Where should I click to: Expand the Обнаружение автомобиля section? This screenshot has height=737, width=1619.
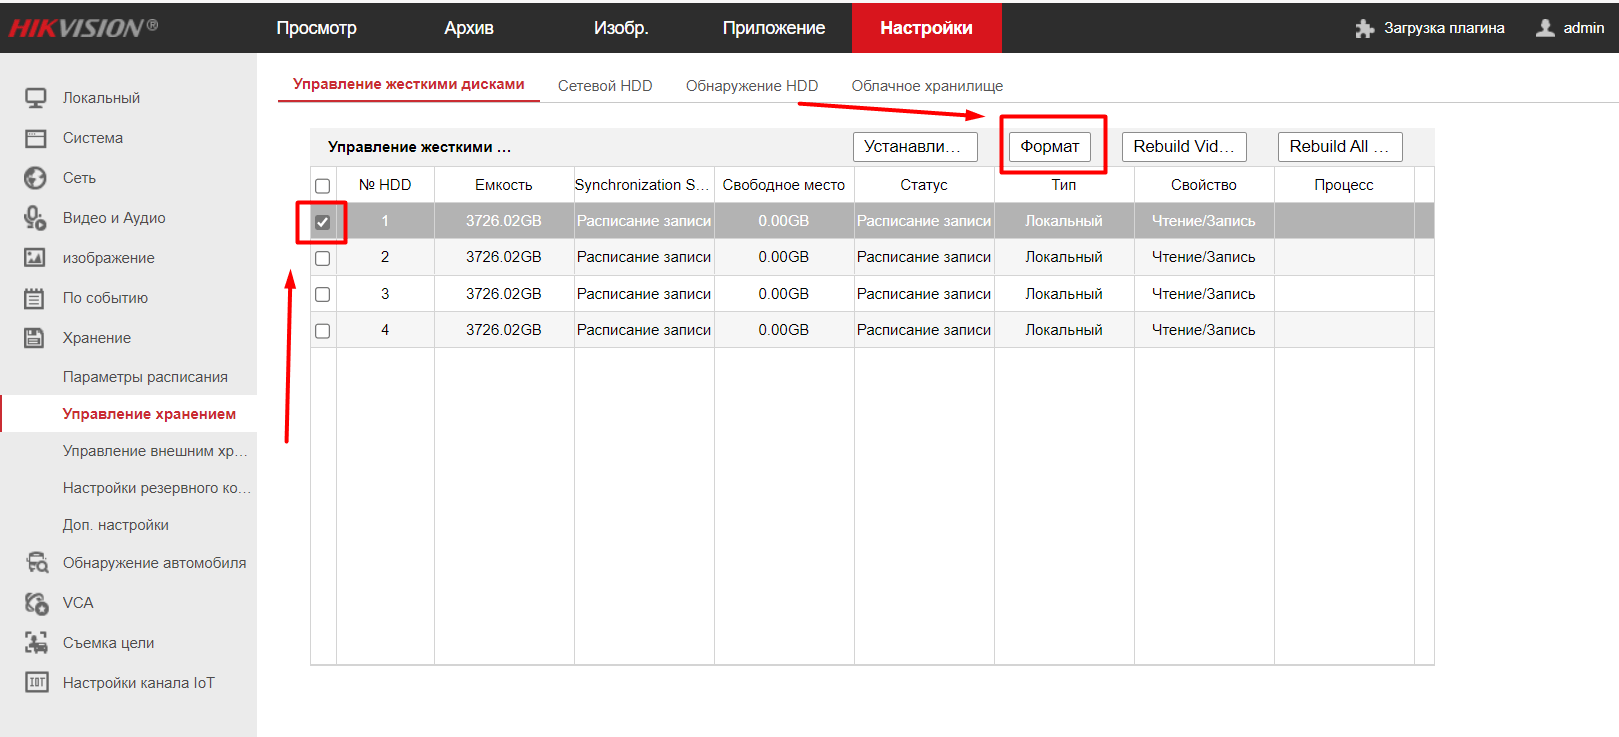pyautogui.click(x=154, y=563)
